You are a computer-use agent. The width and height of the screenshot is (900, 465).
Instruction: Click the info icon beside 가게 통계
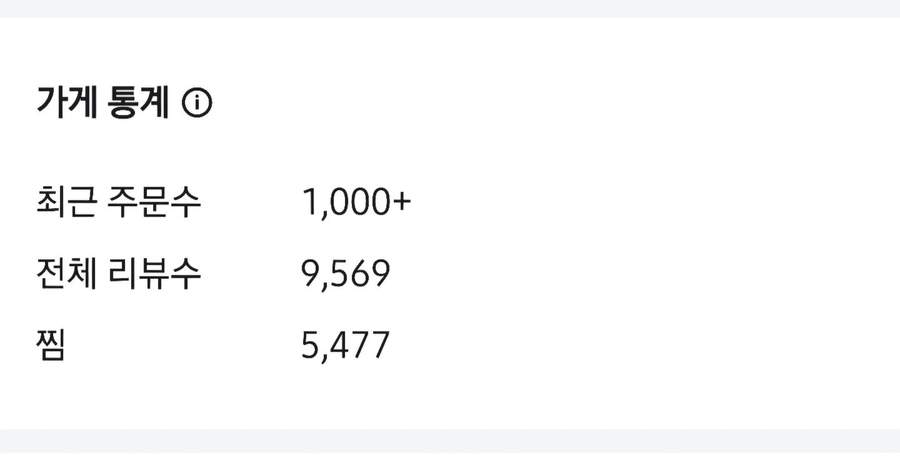[198, 102]
